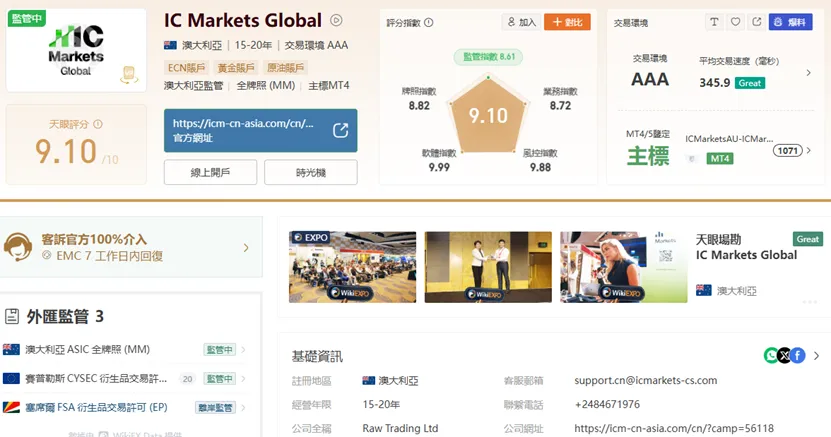Click the T text icon
This screenshot has height=437, width=831.
(x=714, y=22)
